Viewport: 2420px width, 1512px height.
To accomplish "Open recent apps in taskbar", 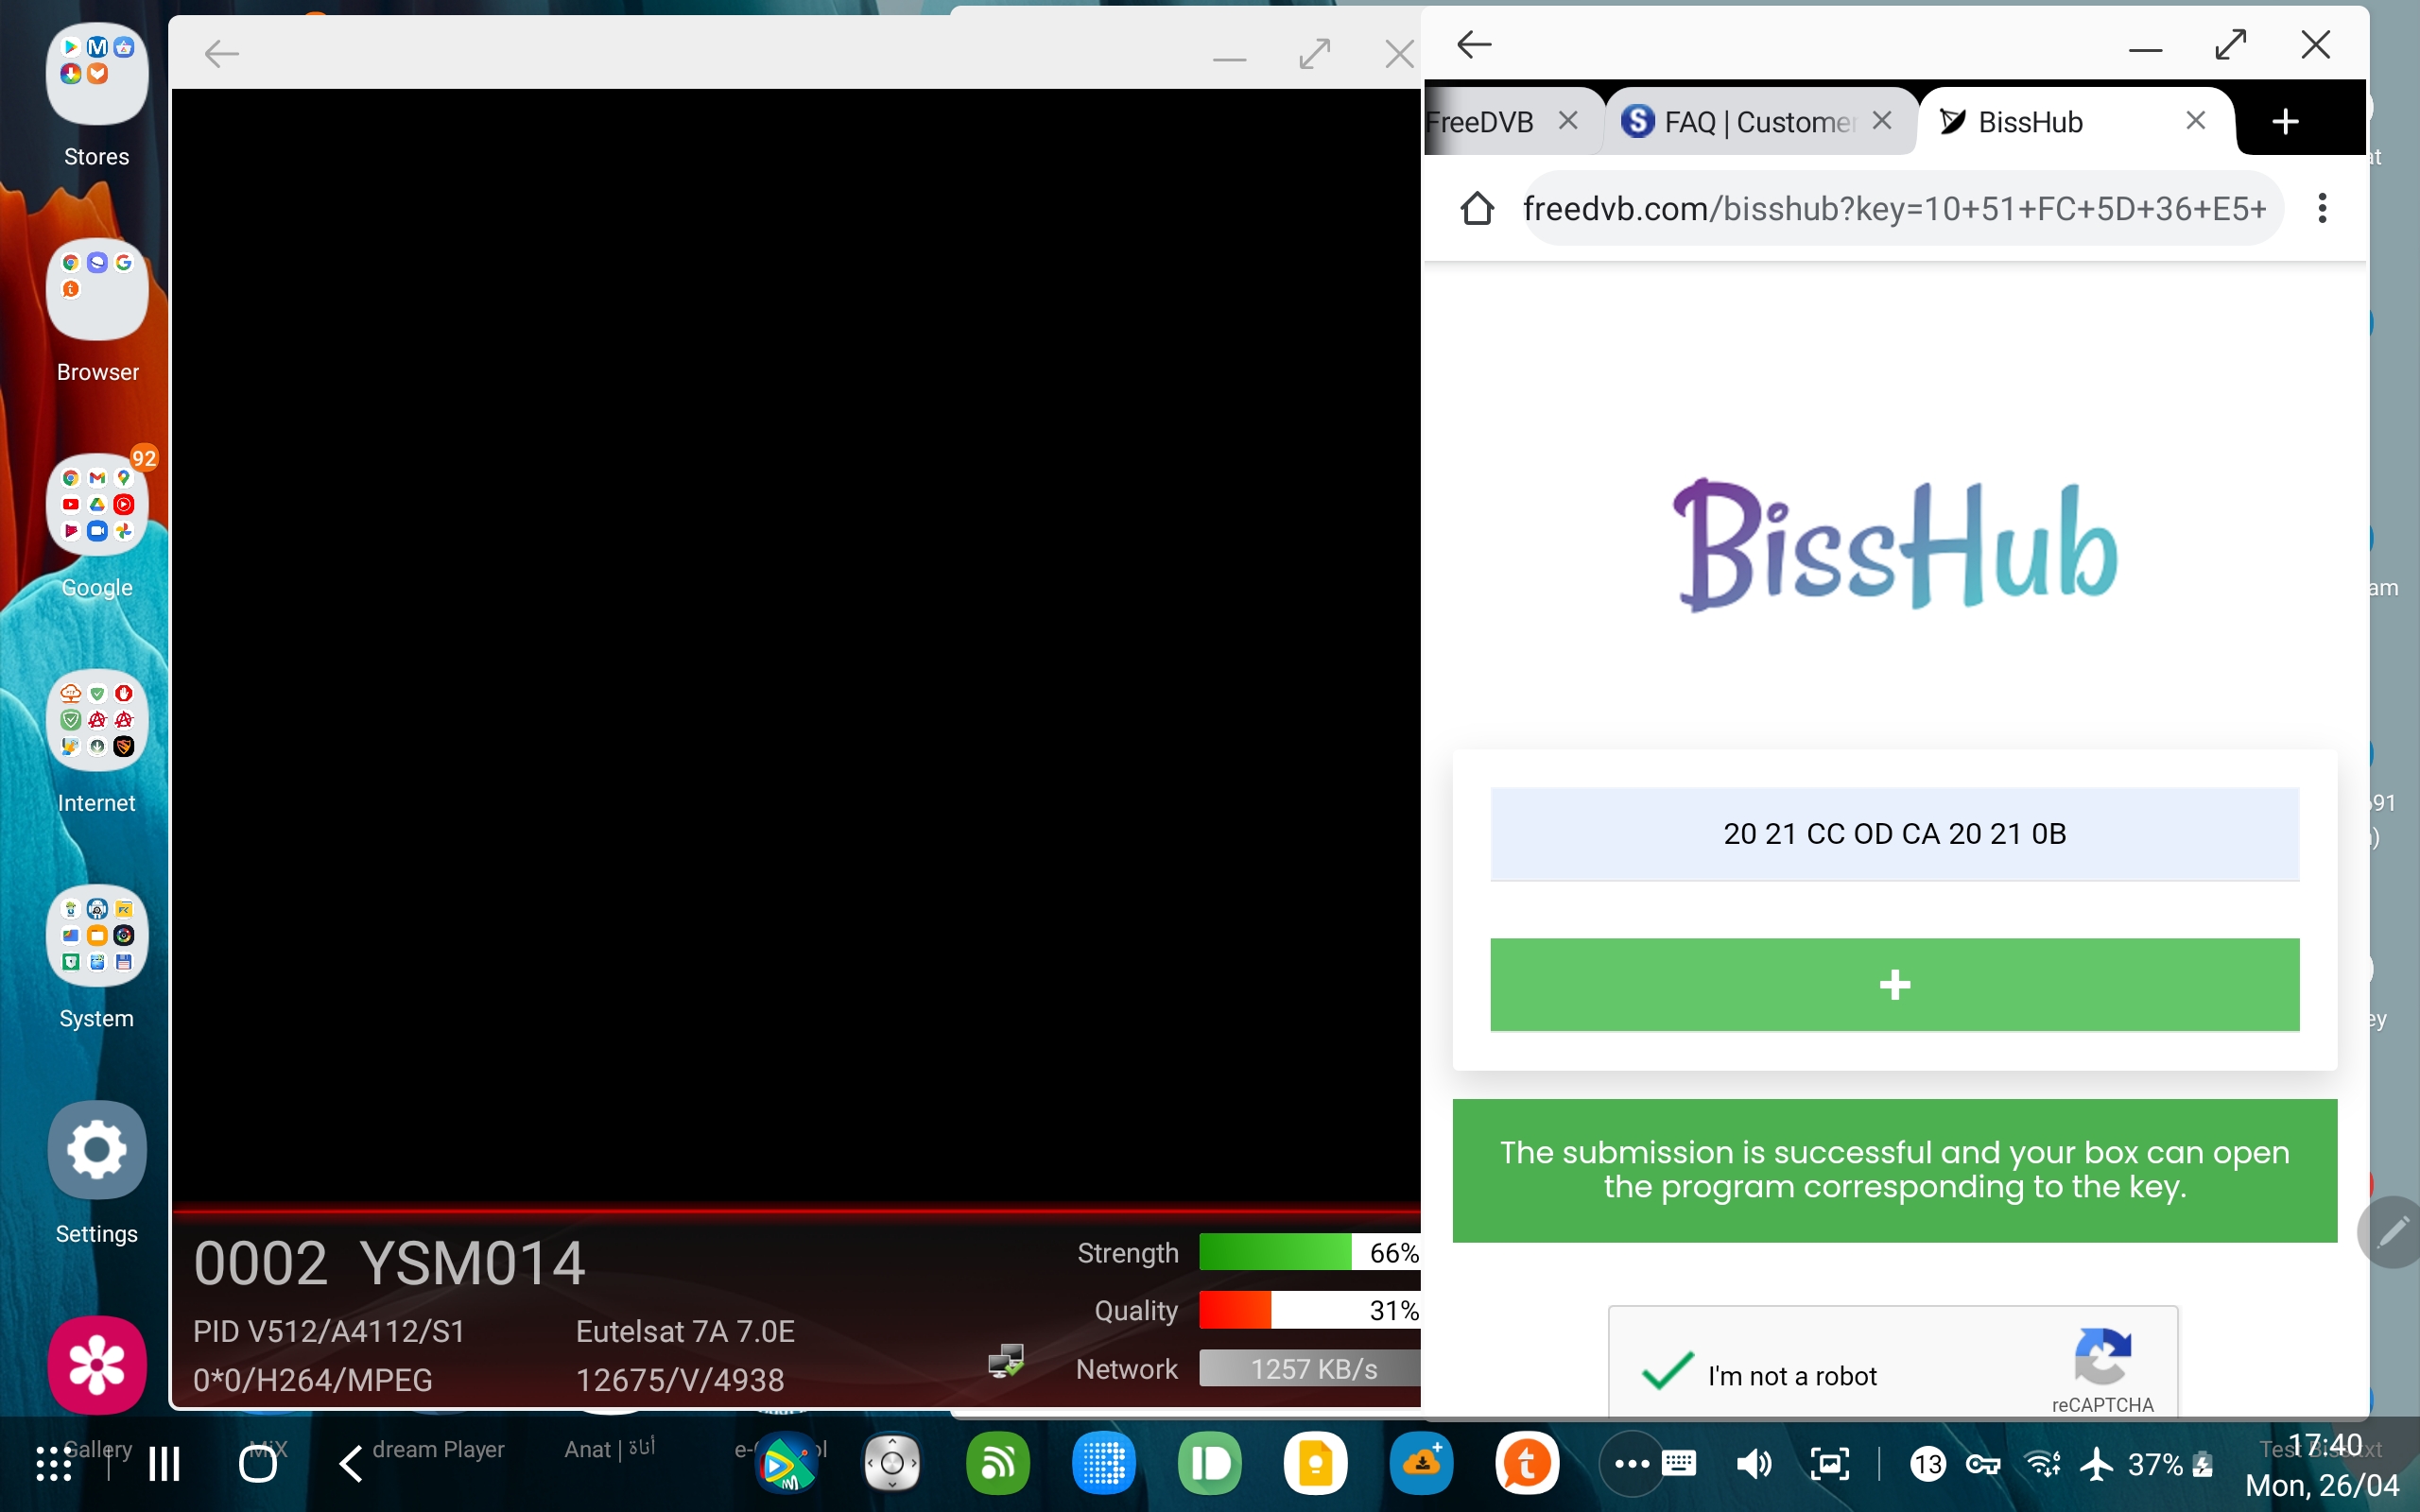I will 164,1465.
